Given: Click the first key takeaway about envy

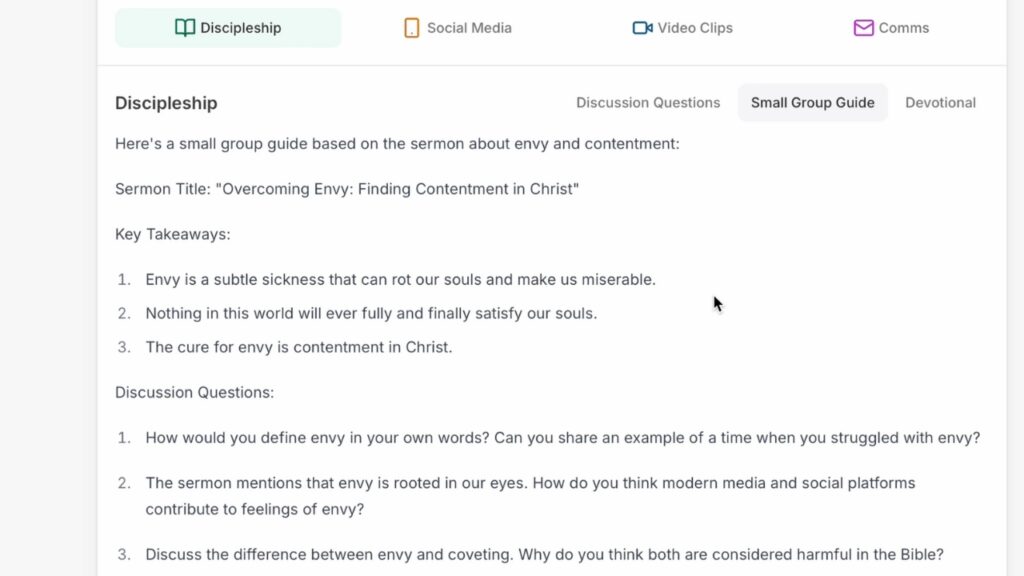Looking at the screenshot, I should [x=400, y=279].
